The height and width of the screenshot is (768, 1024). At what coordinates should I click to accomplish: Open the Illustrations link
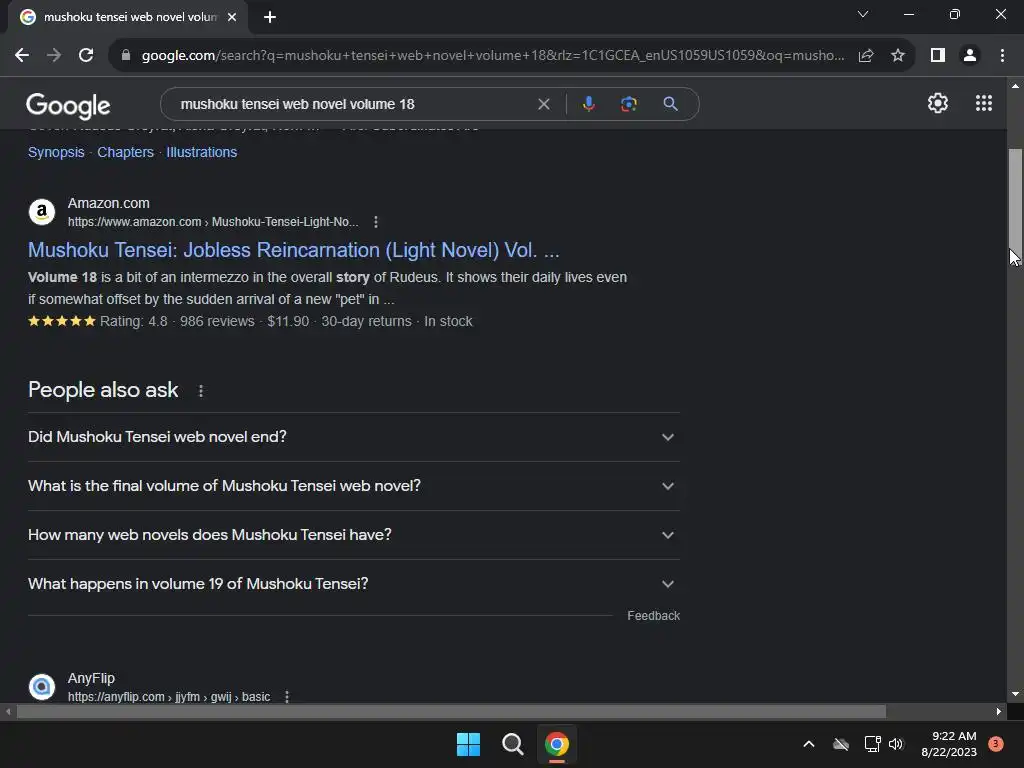pyautogui.click(x=202, y=152)
